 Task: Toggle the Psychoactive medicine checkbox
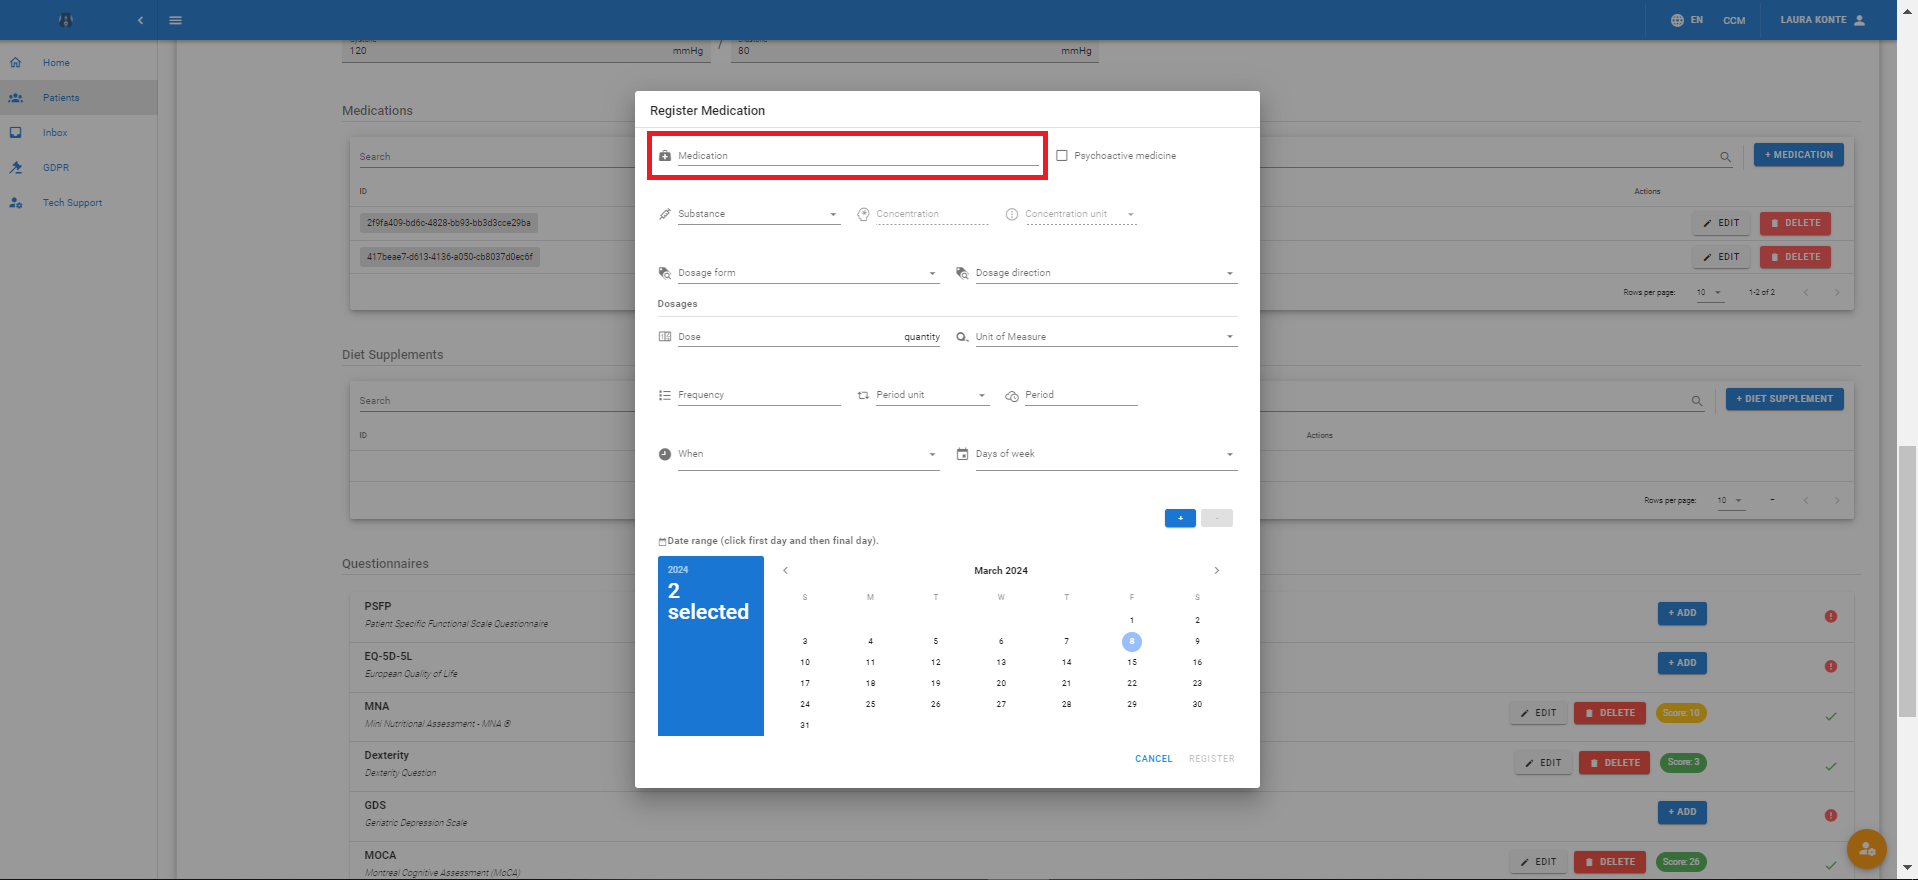pyautogui.click(x=1062, y=156)
